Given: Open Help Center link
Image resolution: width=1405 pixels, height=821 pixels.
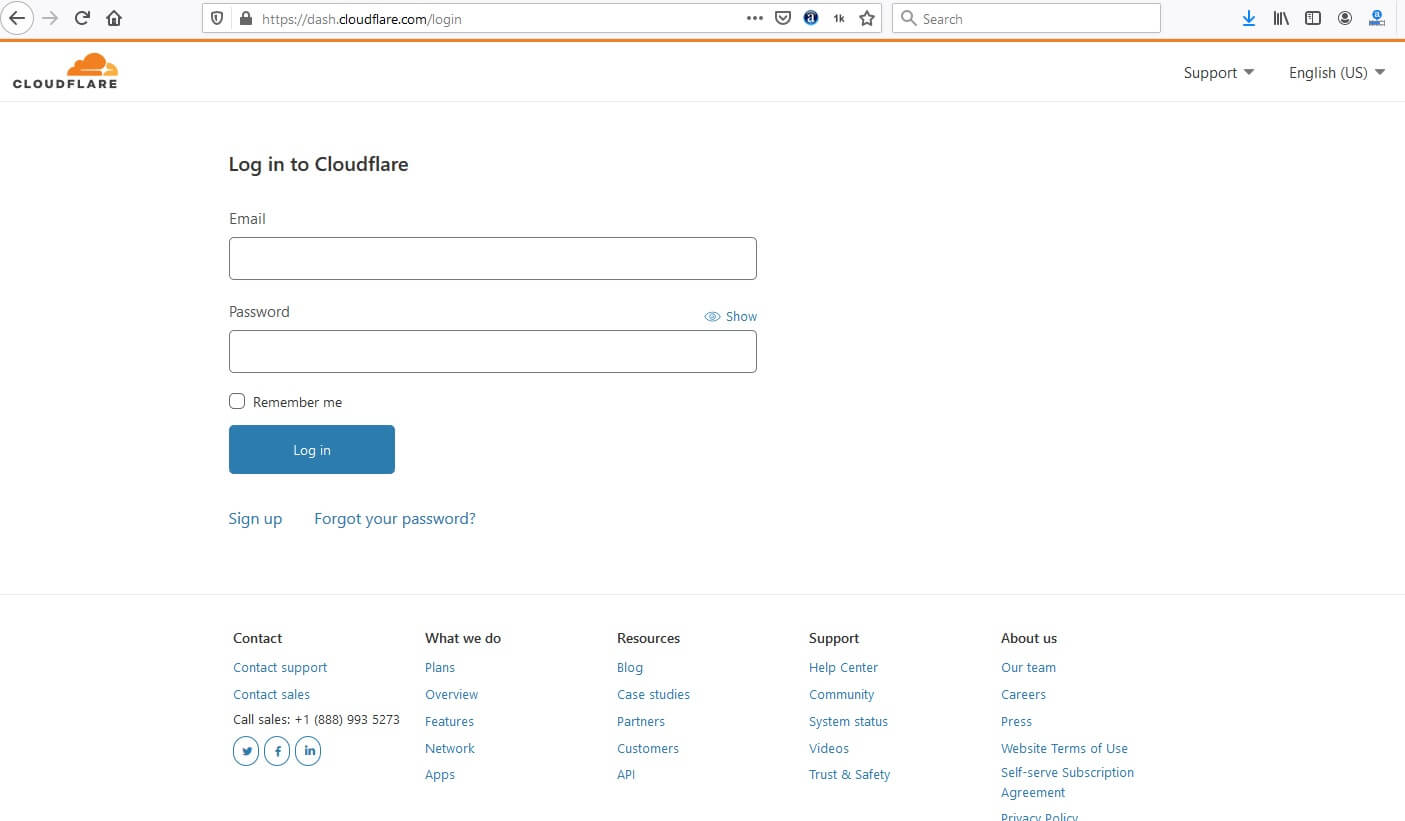Looking at the screenshot, I should coord(844,667).
